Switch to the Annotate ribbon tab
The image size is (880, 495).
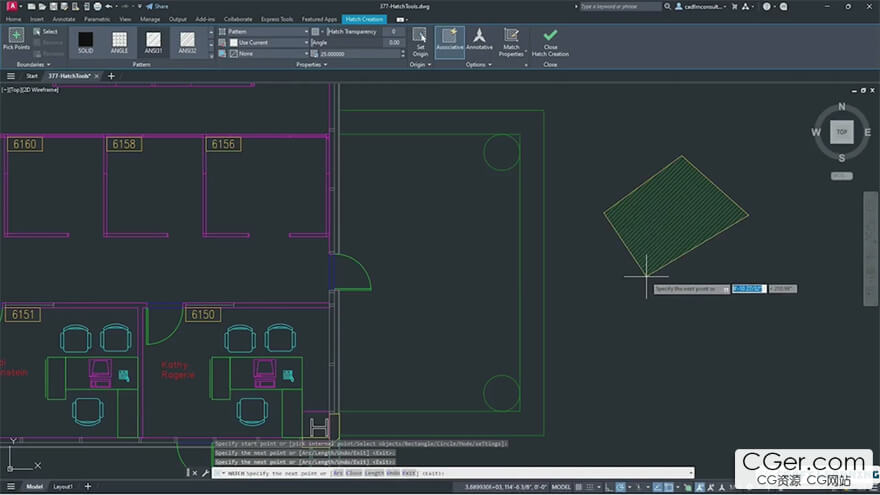62,19
